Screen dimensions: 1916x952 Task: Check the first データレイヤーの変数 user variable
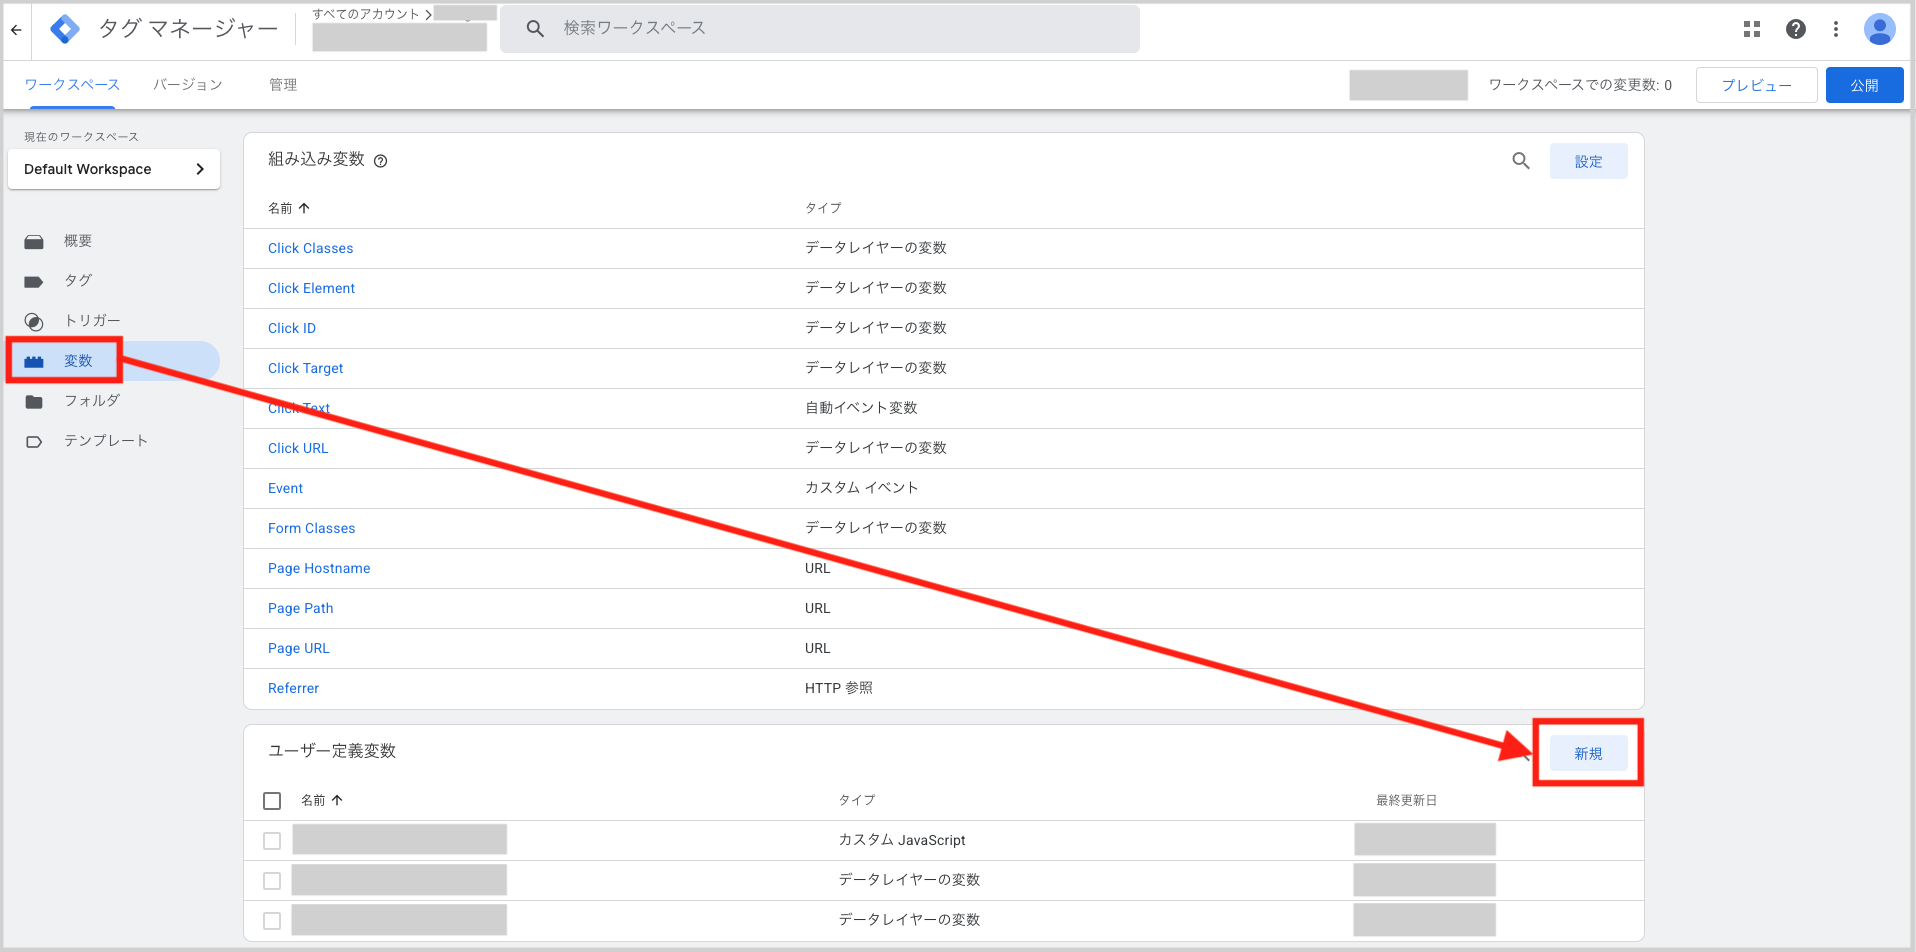272,881
